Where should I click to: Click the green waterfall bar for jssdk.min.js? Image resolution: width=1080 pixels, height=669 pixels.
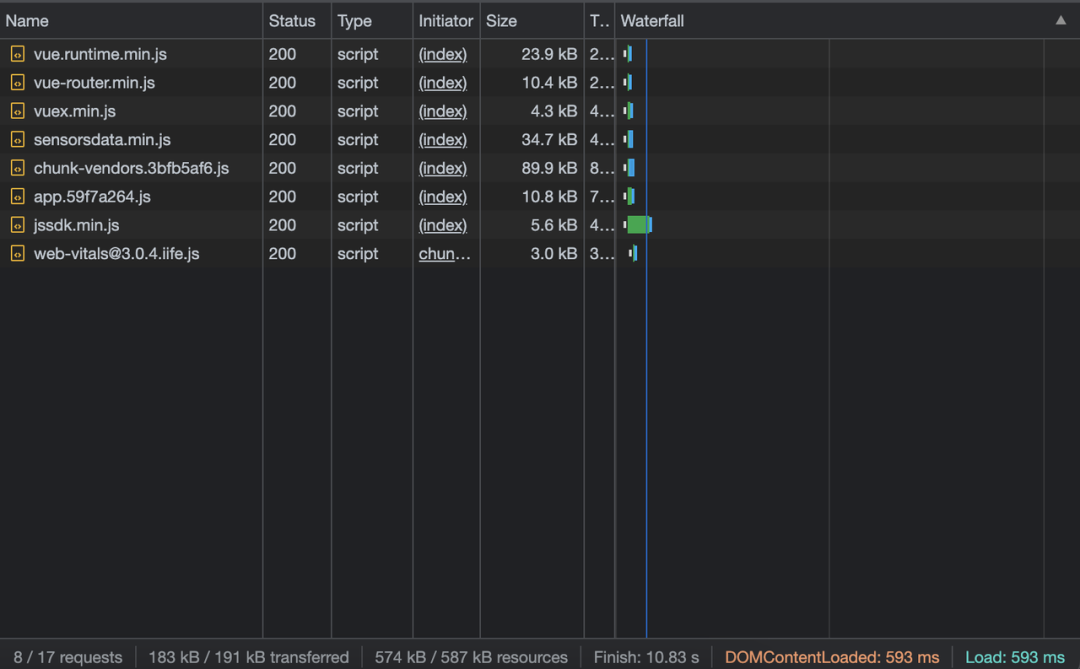[x=637, y=225]
